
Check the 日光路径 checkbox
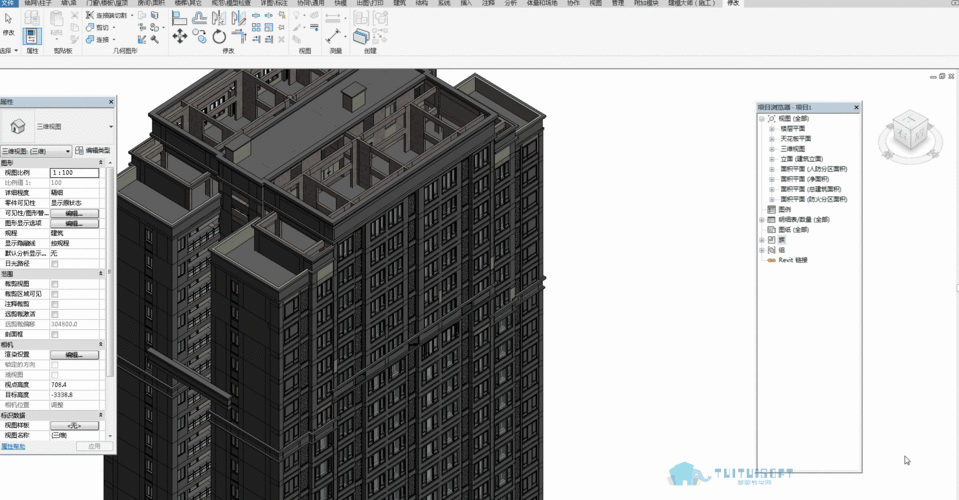pyautogui.click(x=55, y=264)
